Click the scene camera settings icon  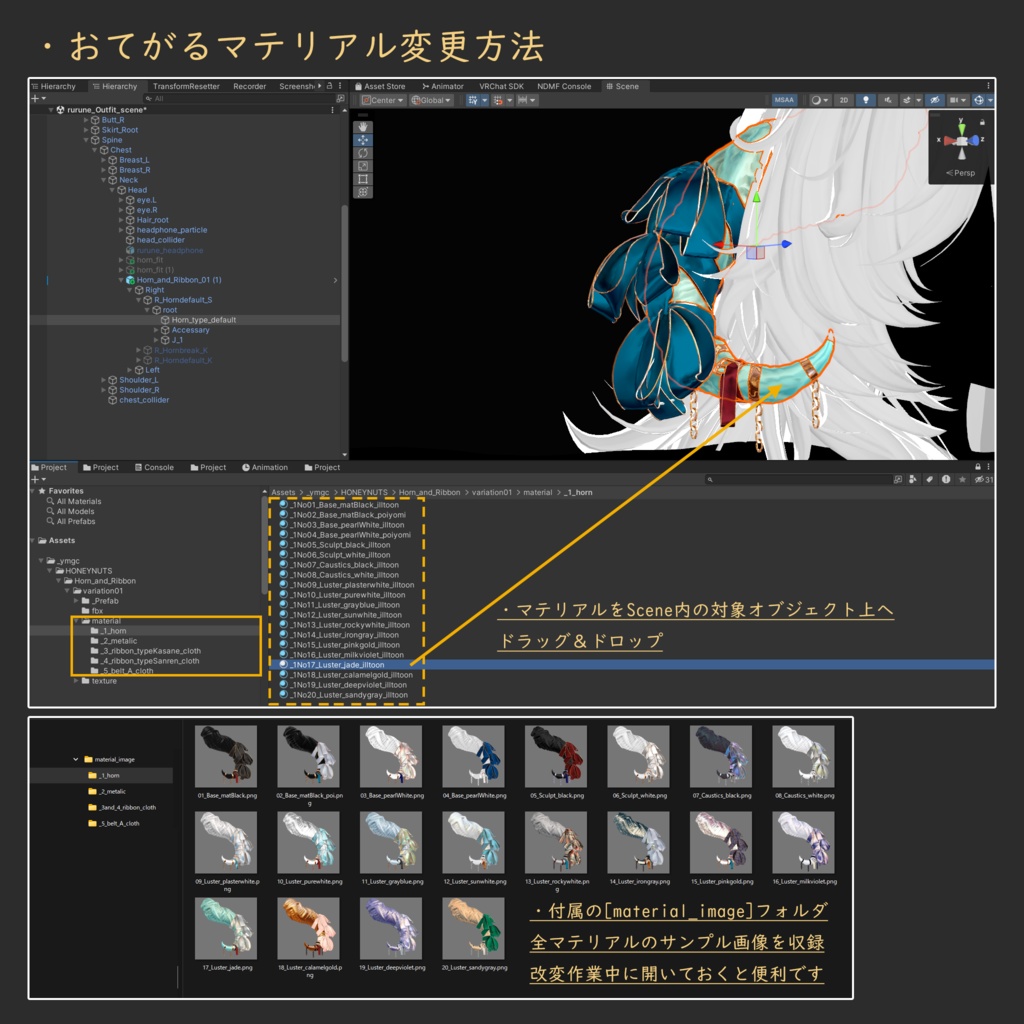[x=956, y=100]
